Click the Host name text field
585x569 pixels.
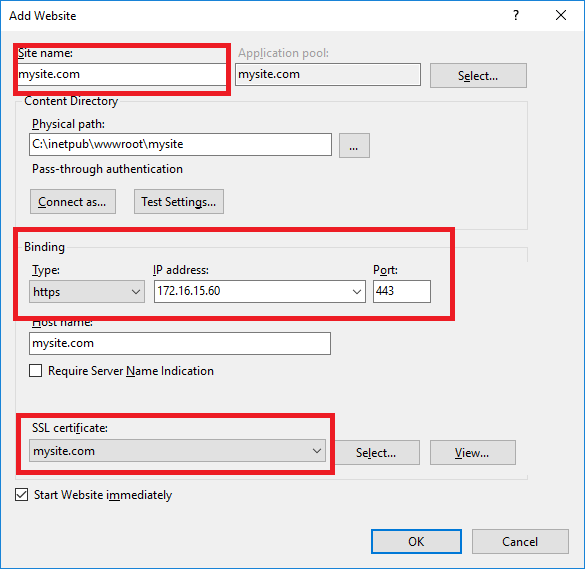click(179, 343)
